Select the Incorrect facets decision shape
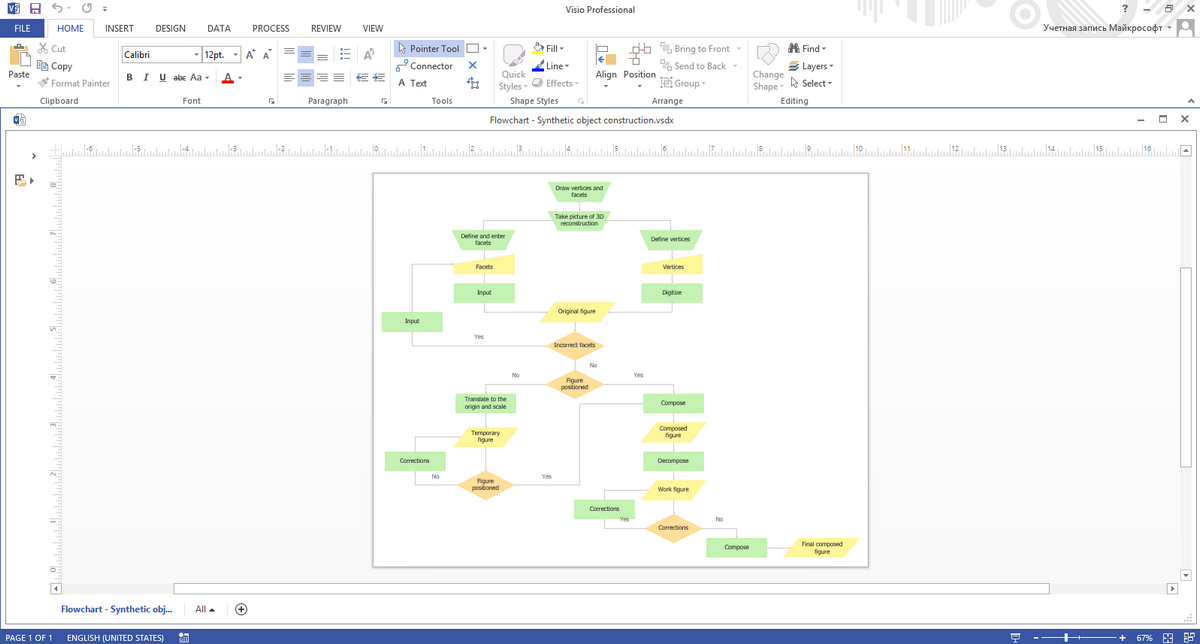This screenshot has height=644, width=1200. pyautogui.click(x=575, y=345)
